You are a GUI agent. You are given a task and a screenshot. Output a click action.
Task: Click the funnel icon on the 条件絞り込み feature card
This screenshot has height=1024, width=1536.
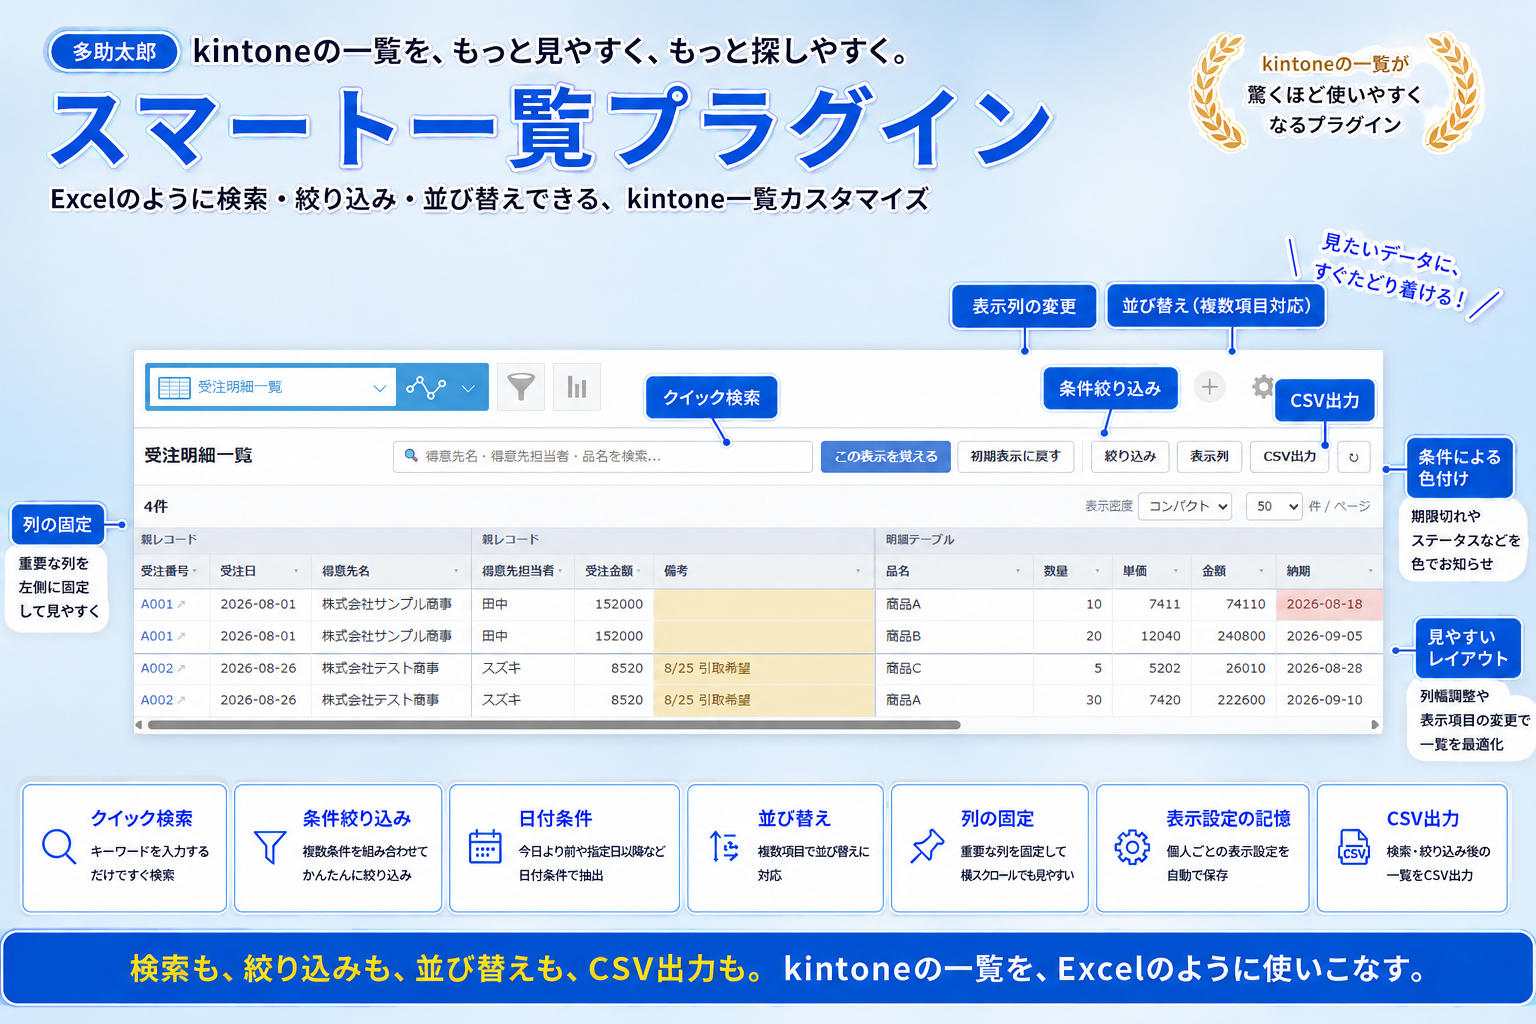pyautogui.click(x=270, y=847)
